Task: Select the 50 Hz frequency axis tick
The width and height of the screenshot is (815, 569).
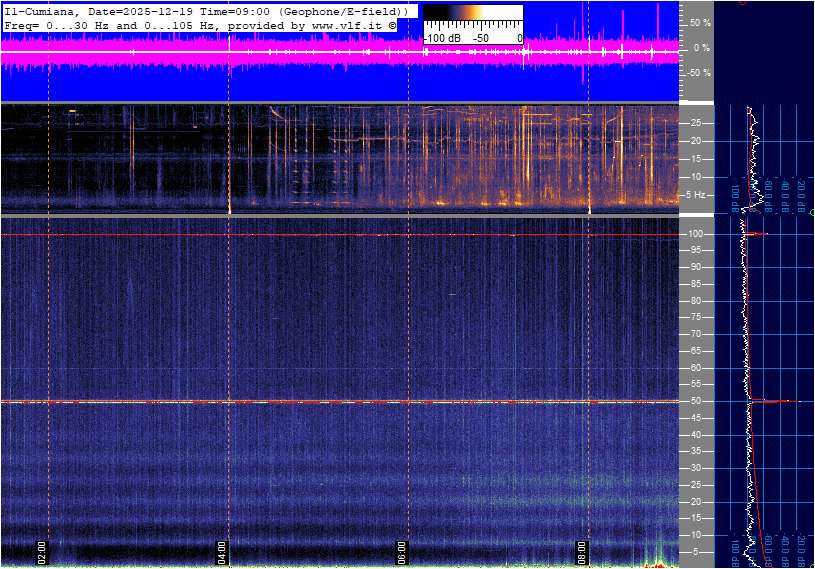Action: coord(697,401)
